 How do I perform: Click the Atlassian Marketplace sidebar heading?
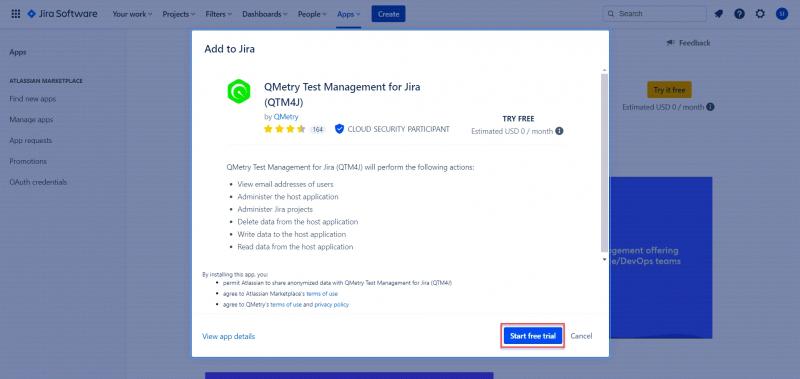(46, 81)
